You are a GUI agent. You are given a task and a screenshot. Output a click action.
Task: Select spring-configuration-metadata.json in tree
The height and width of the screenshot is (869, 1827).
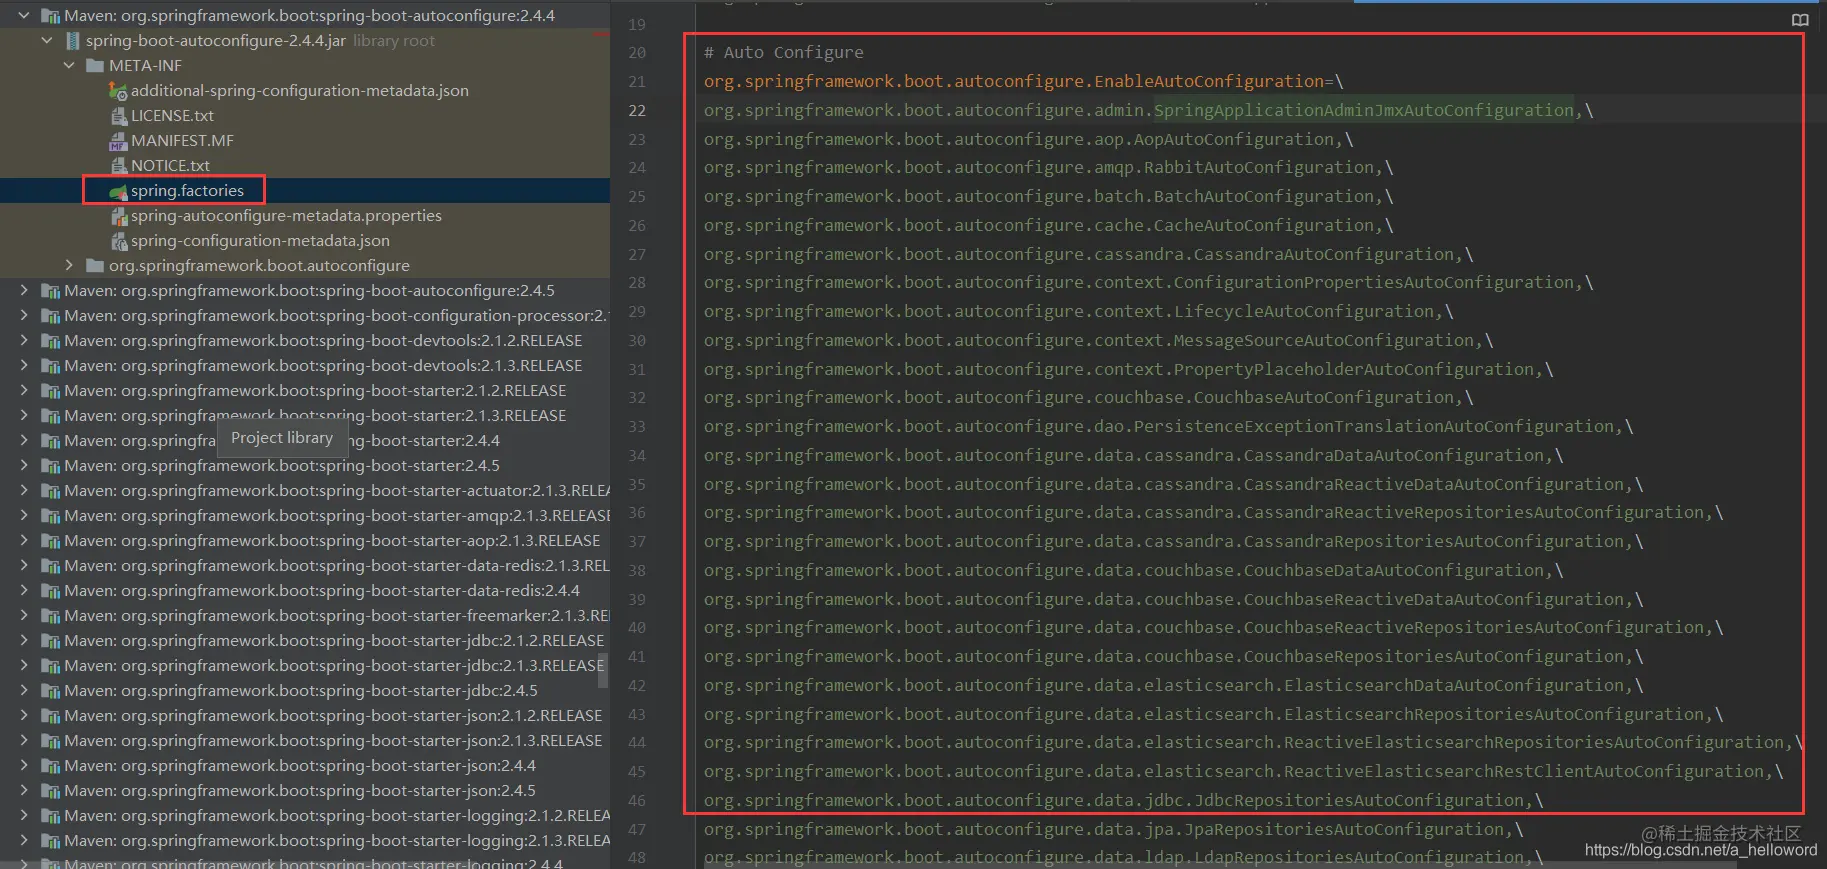[260, 241]
